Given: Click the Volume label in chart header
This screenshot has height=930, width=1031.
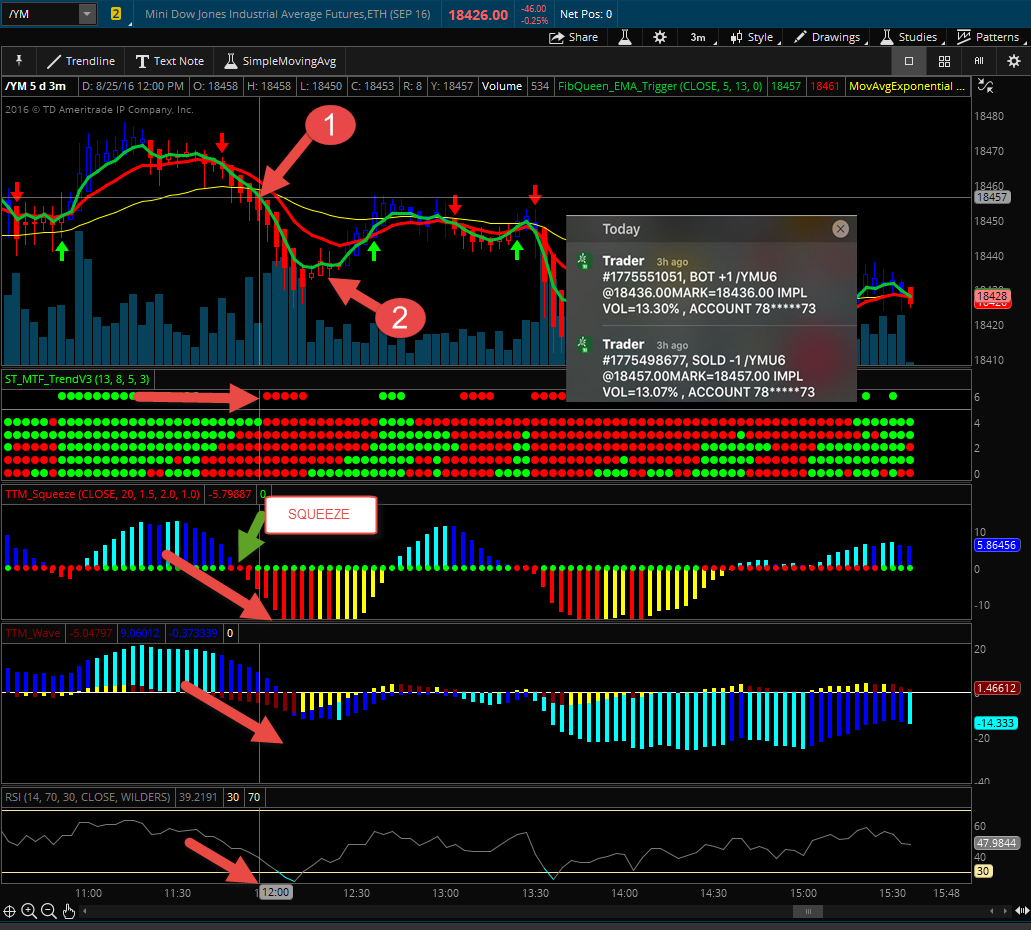Looking at the screenshot, I should pyautogui.click(x=502, y=86).
